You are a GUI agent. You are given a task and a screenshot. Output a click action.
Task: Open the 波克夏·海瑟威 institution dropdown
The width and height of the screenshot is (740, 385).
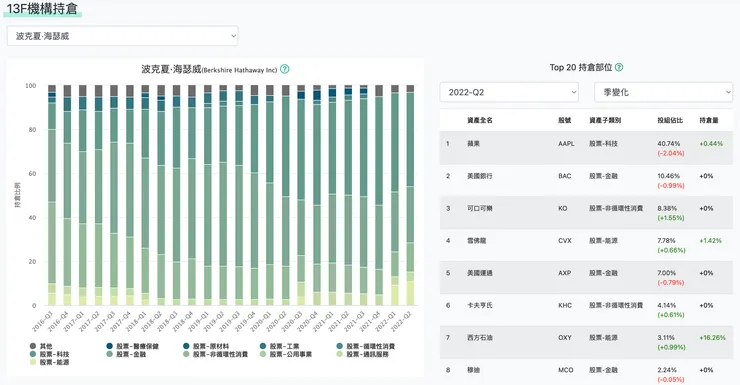pos(123,36)
